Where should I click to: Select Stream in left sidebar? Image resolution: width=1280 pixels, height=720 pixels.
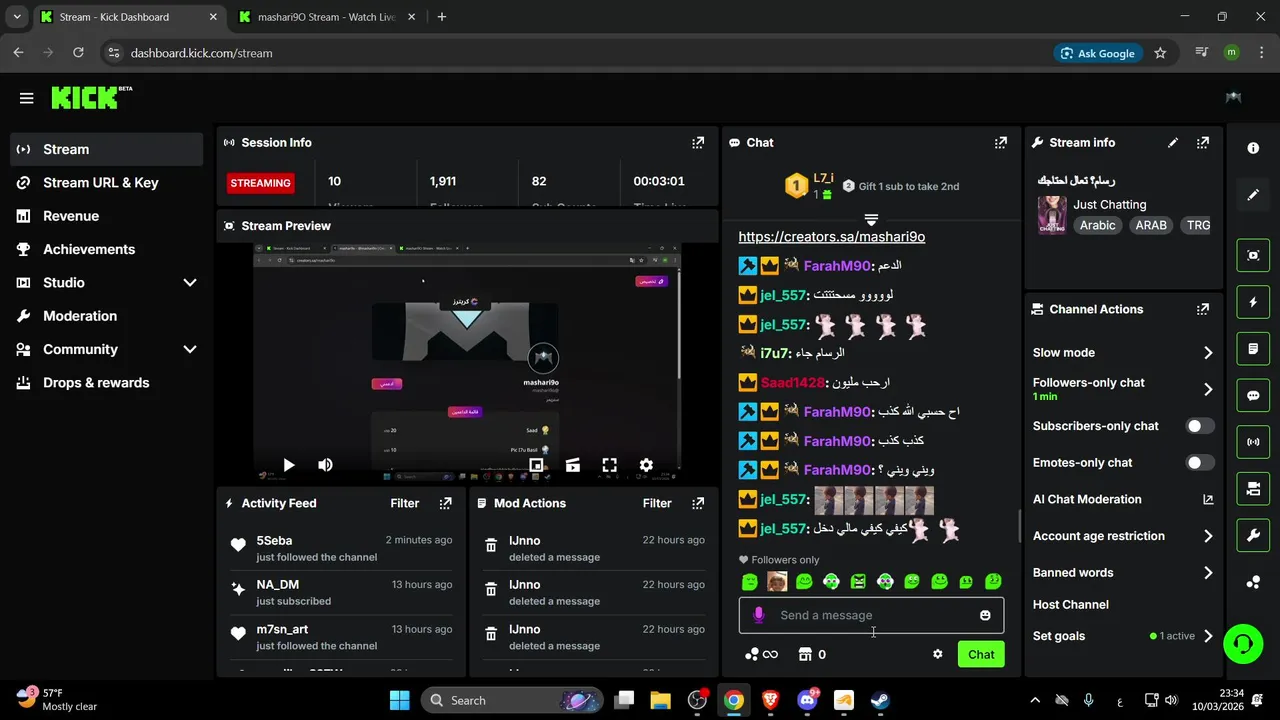coord(107,149)
